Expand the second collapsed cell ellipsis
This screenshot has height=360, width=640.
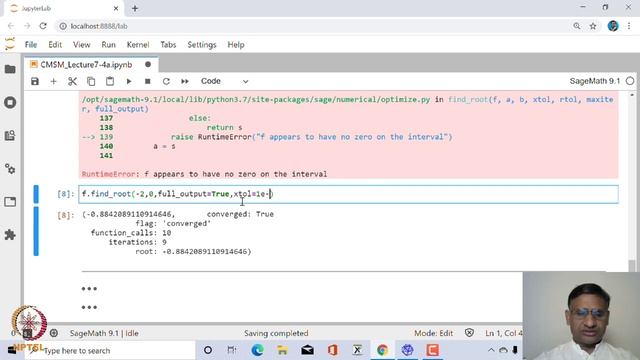(89, 307)
